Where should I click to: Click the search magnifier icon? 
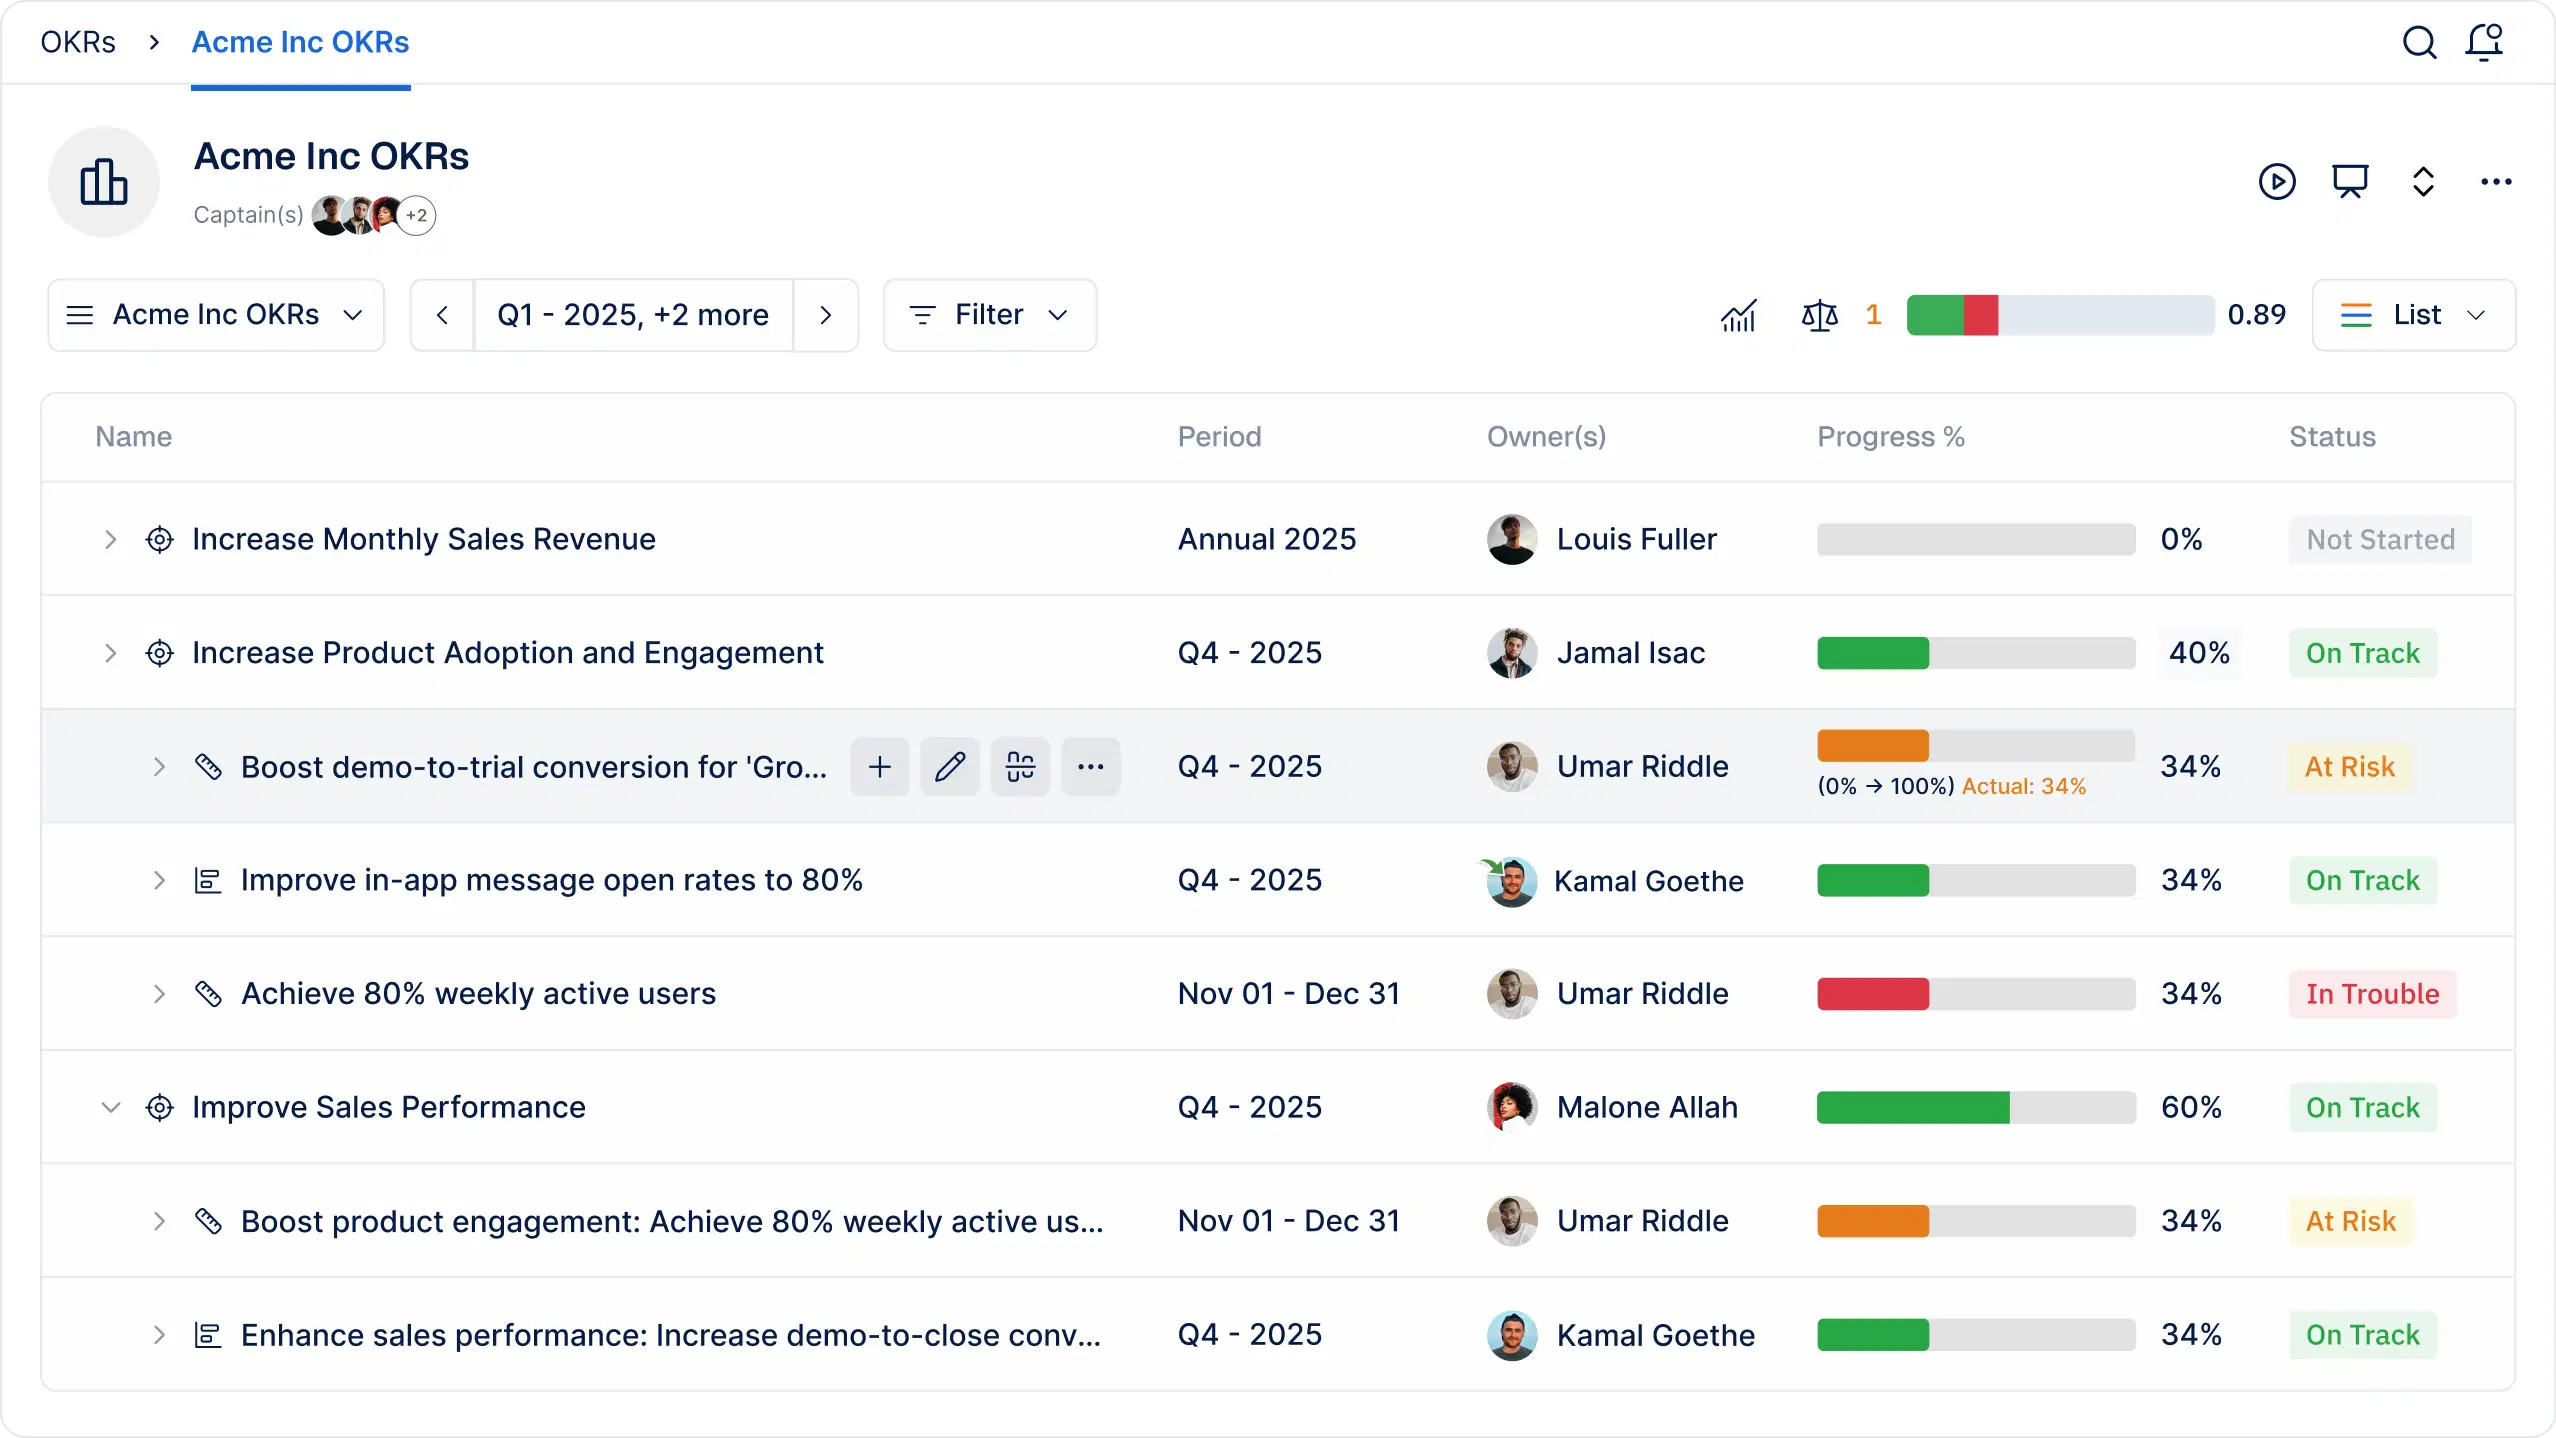pos(2419,43)
